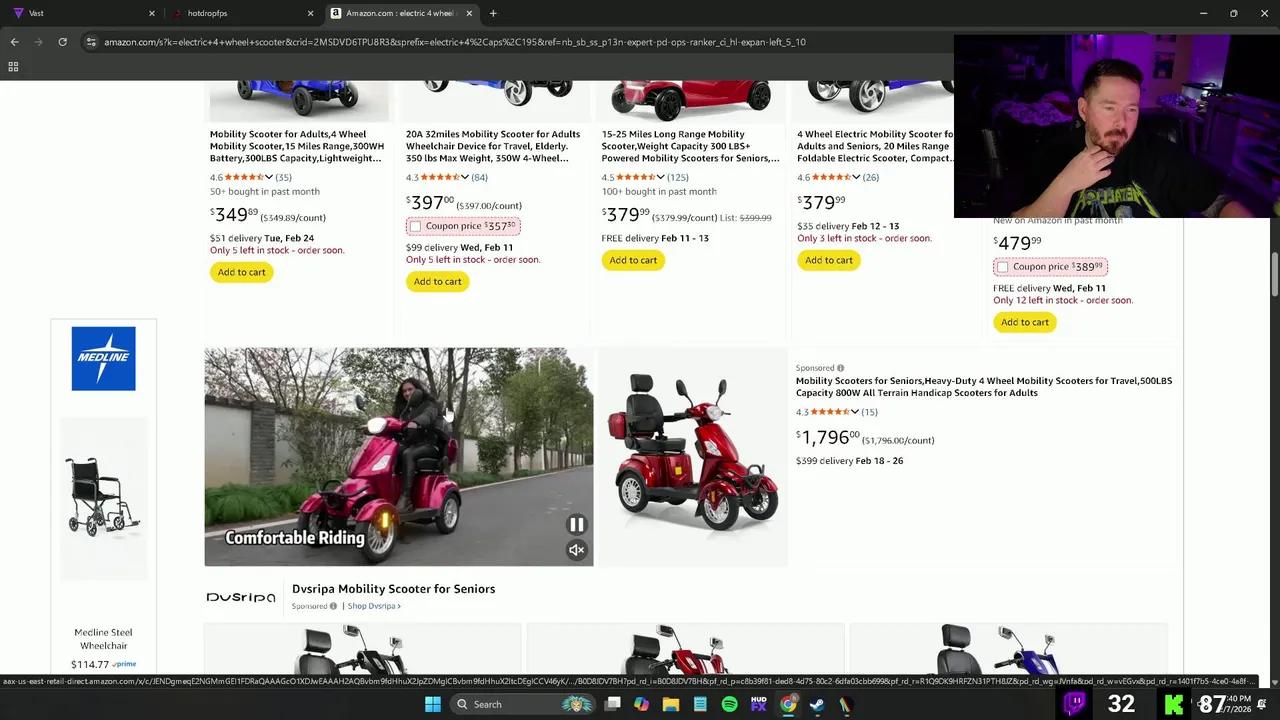The image size is (1280, 720).
Task: Add the $349 scooter to cart
Action: pyautogui.click(x=242, y=272)
